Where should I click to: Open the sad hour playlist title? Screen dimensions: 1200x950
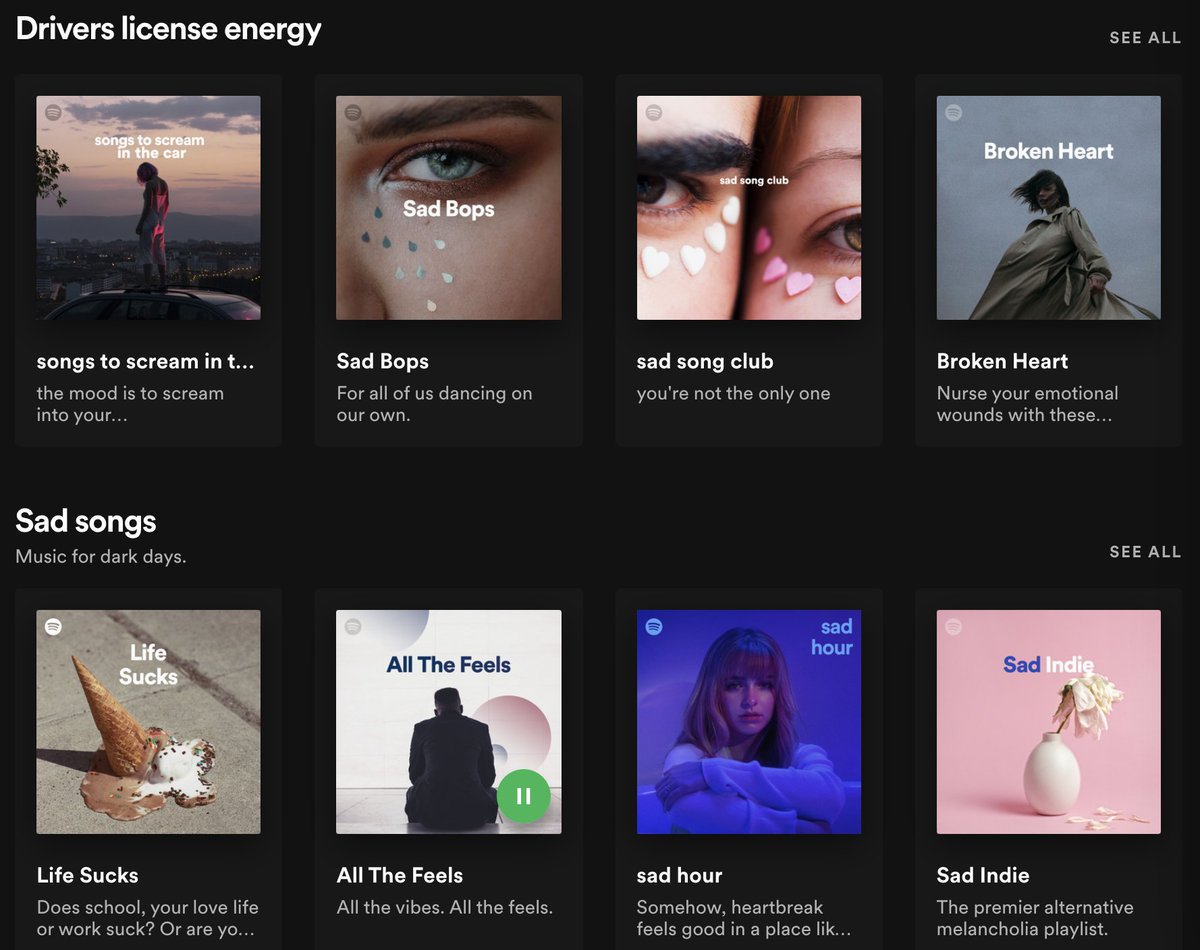(x=679, y=875)
